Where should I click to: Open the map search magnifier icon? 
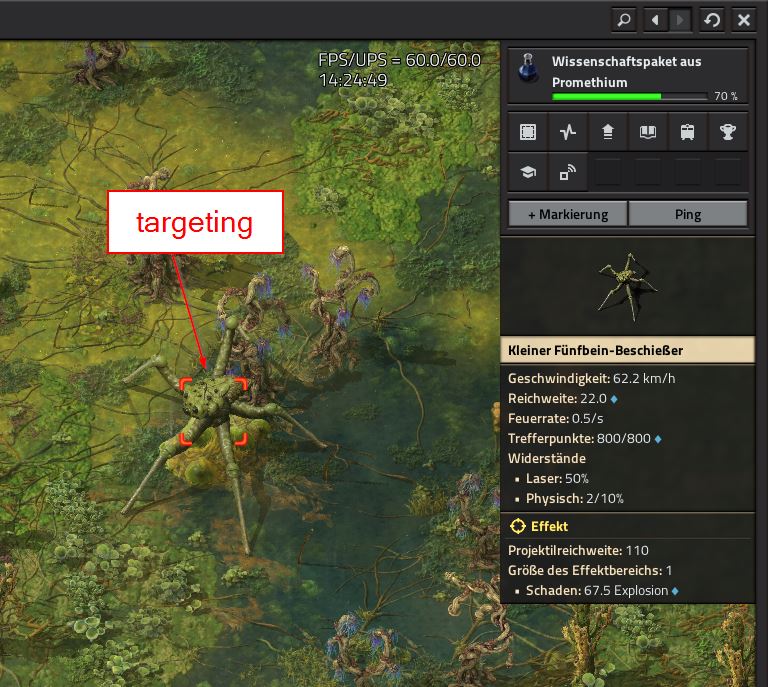(624, 20)
